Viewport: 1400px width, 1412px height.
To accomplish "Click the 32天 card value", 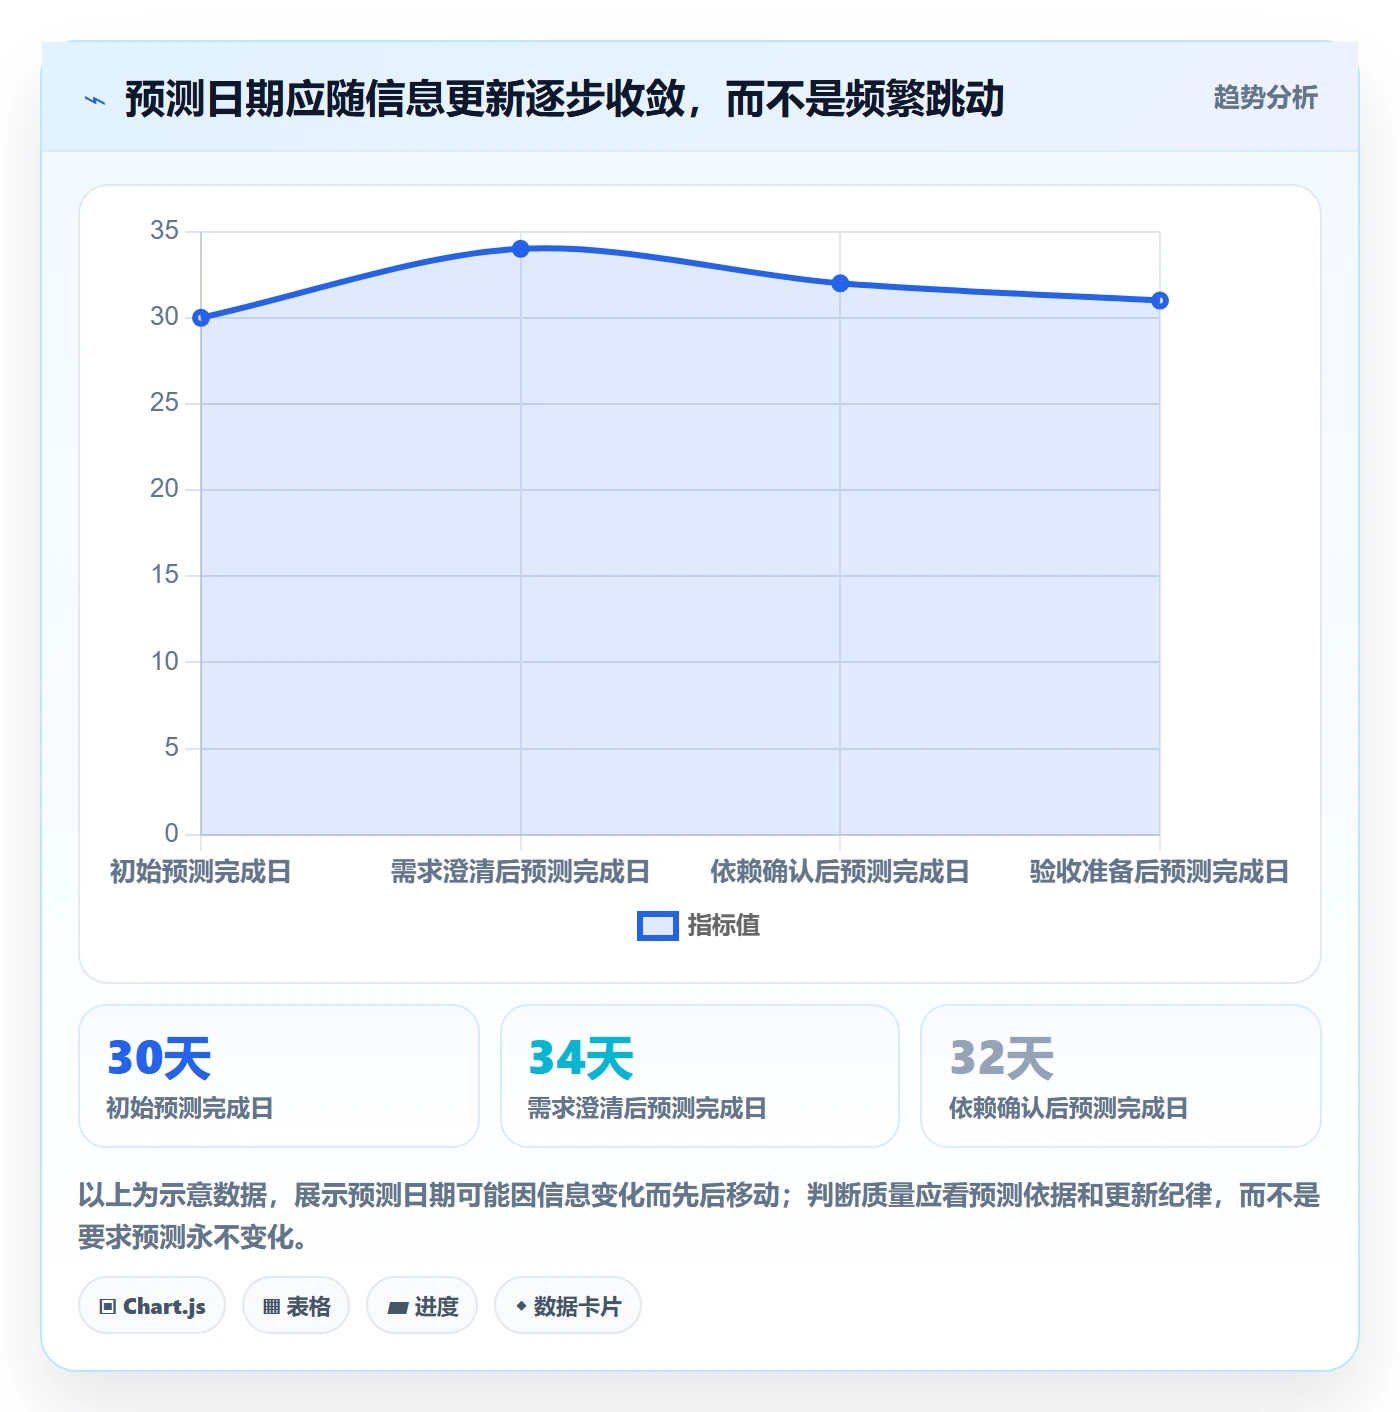I will (x=1001, y=1058).
